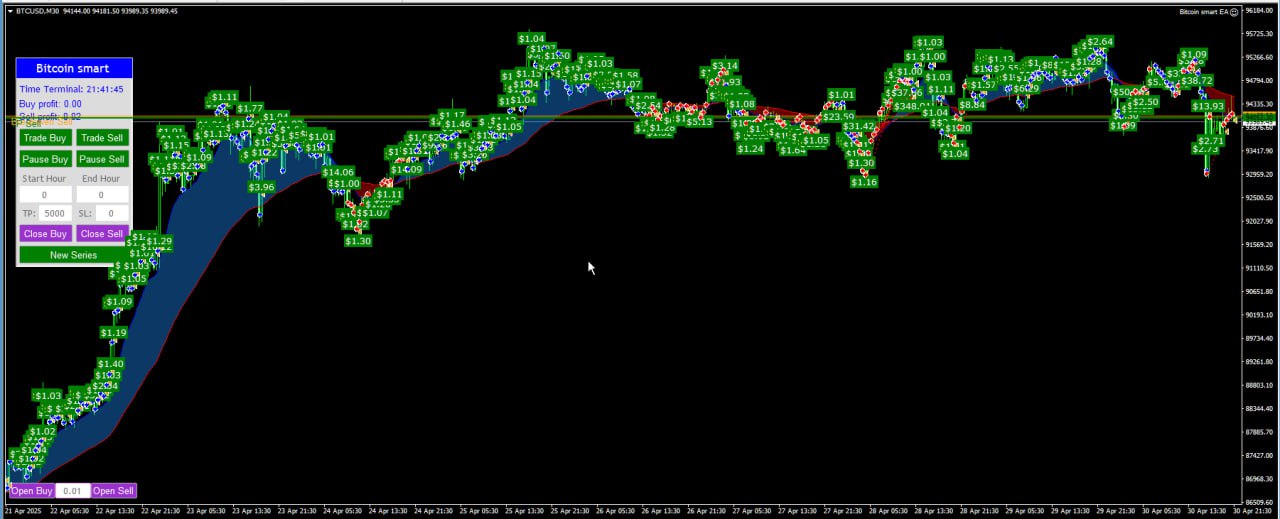Focus the Start Hour input field

tap(45, 195)
